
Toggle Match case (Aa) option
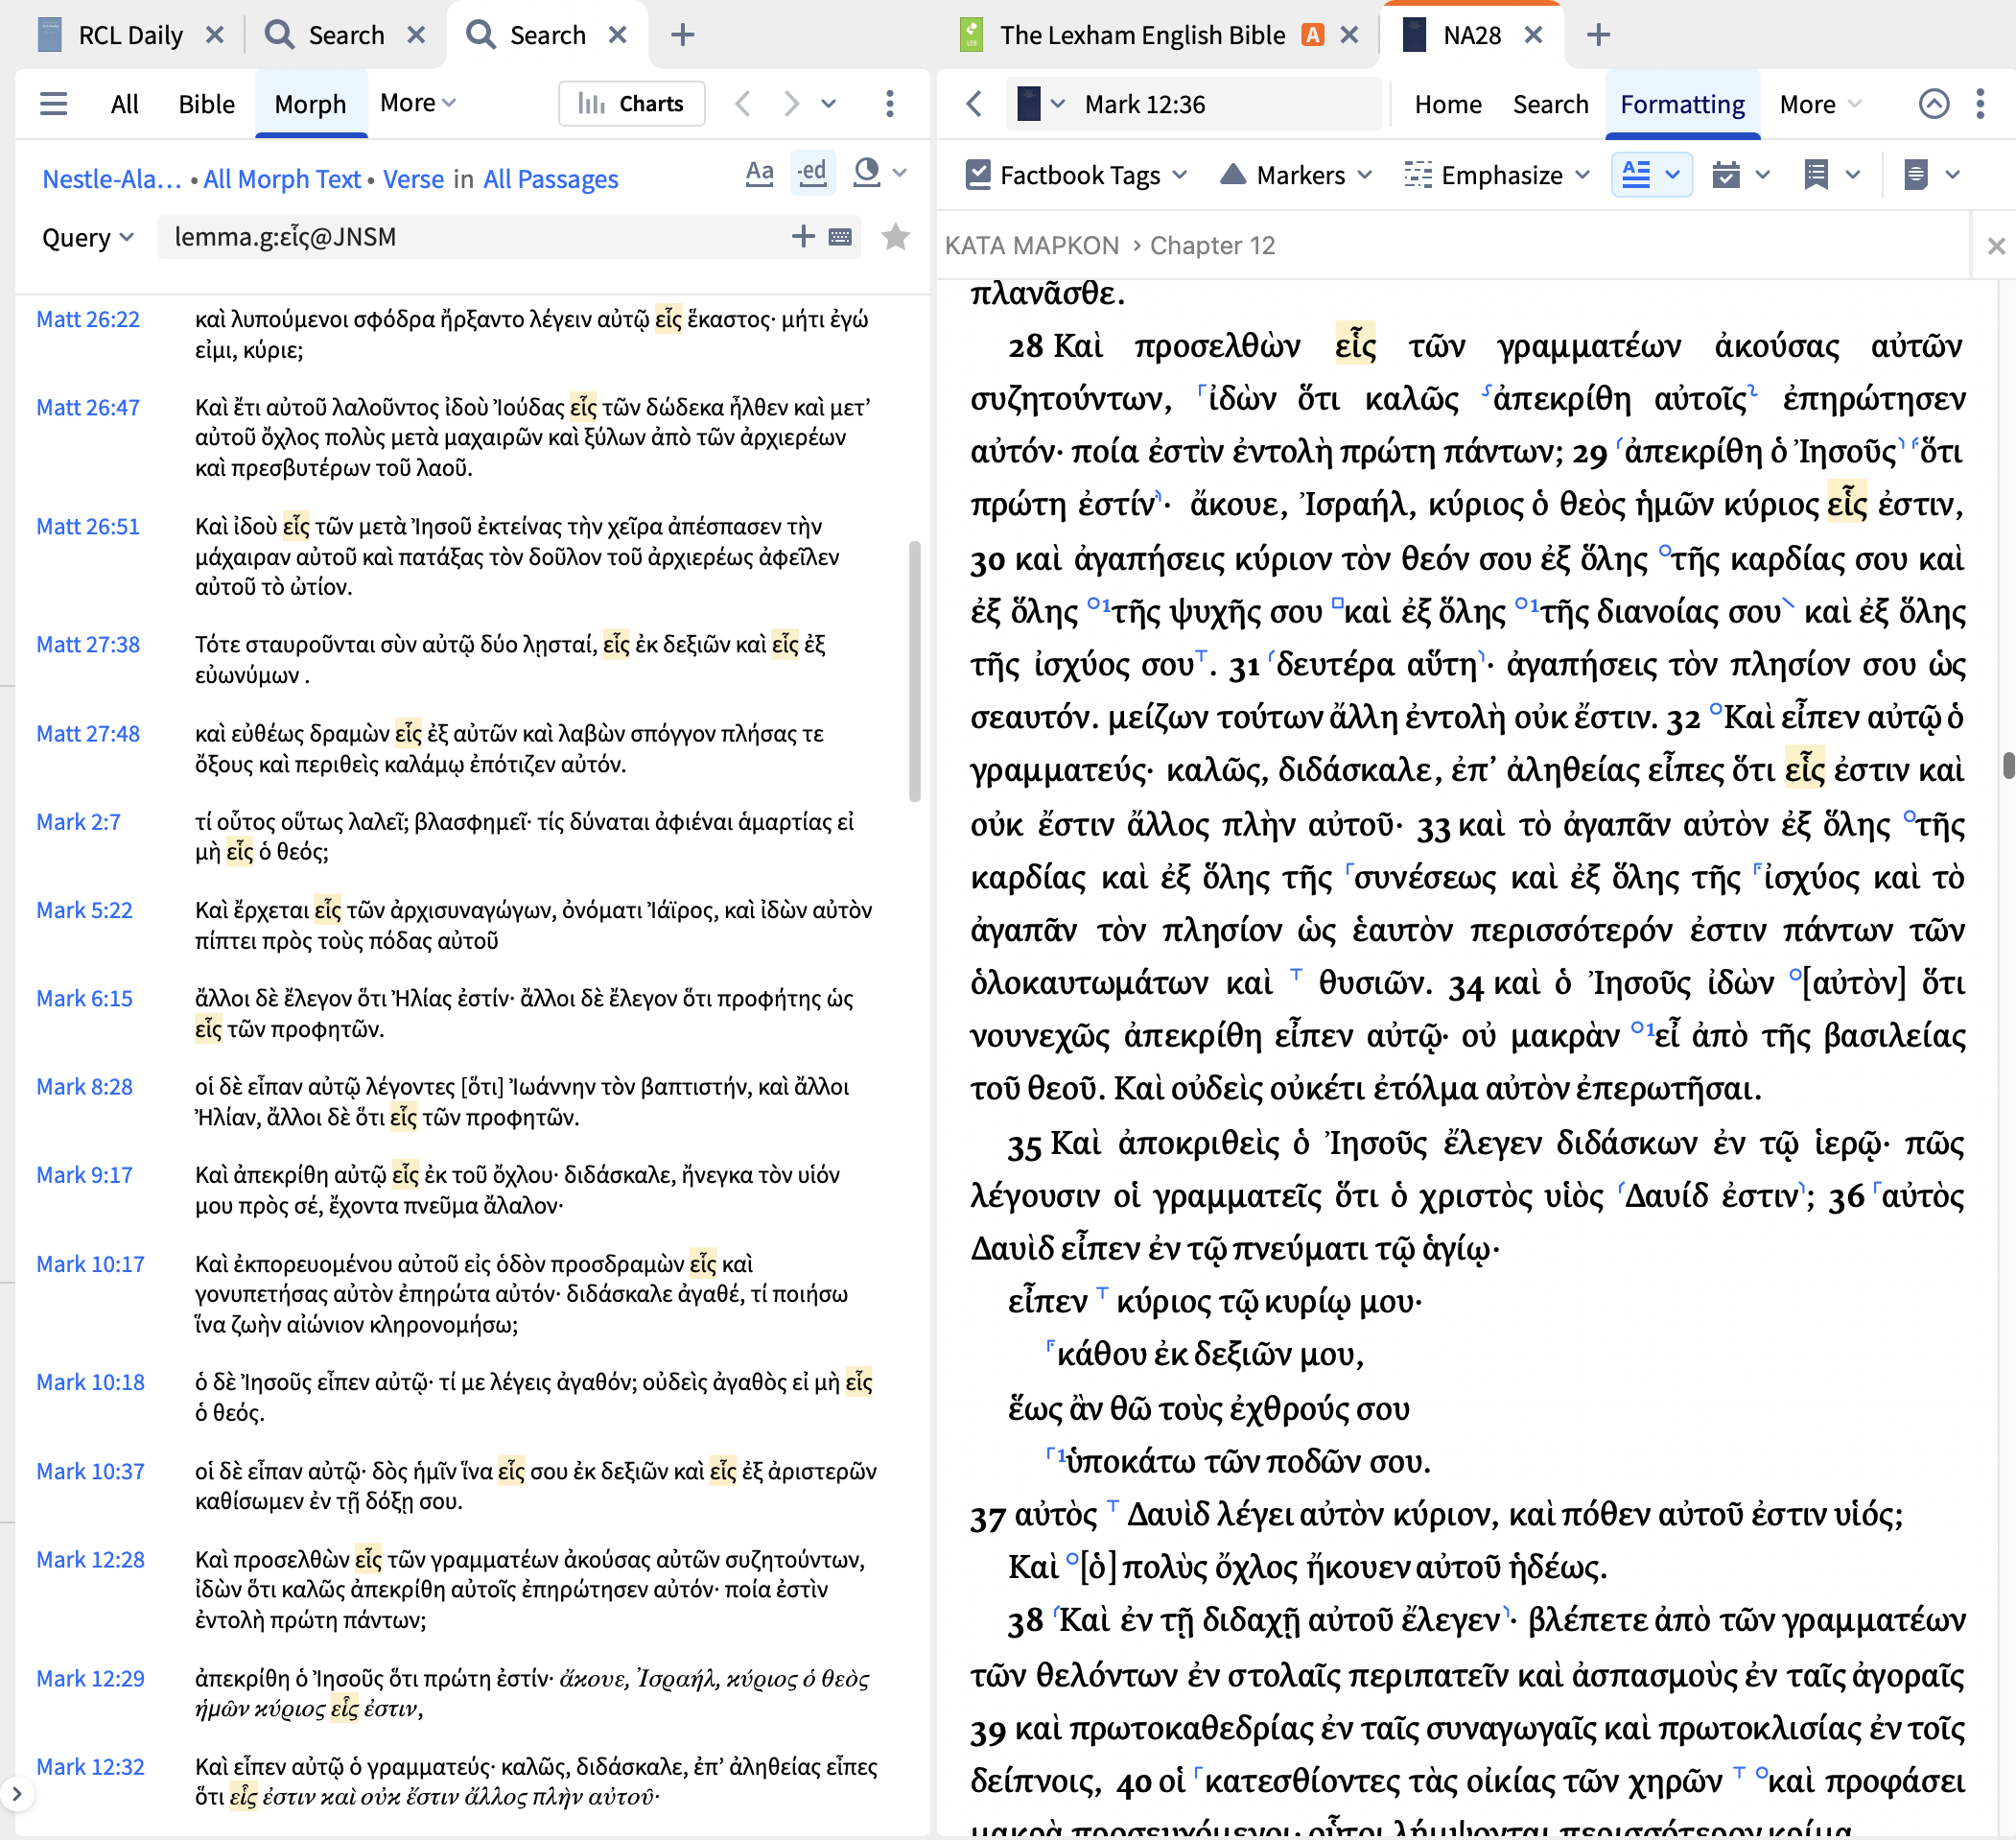(x=759, y=173)
